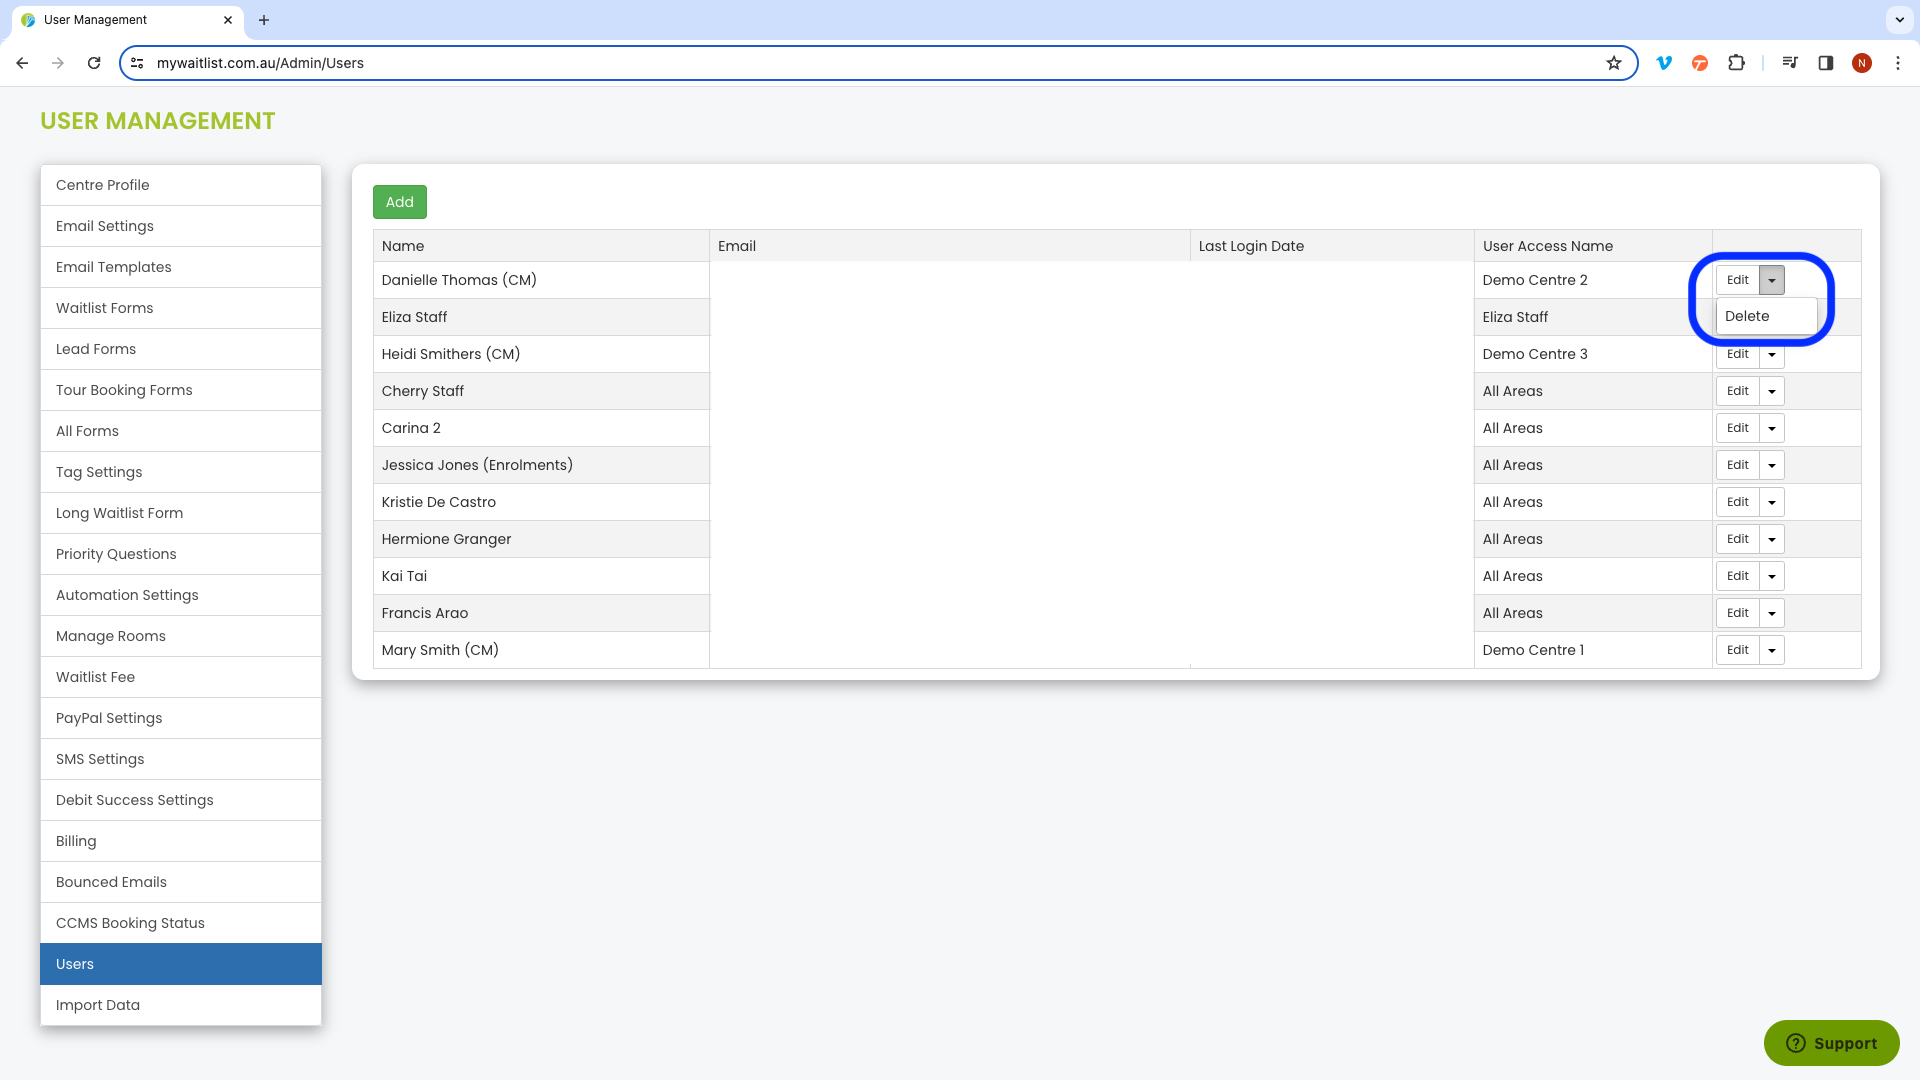
Task: Open the tab search dropdown arrow
Action: point(1899,20)
